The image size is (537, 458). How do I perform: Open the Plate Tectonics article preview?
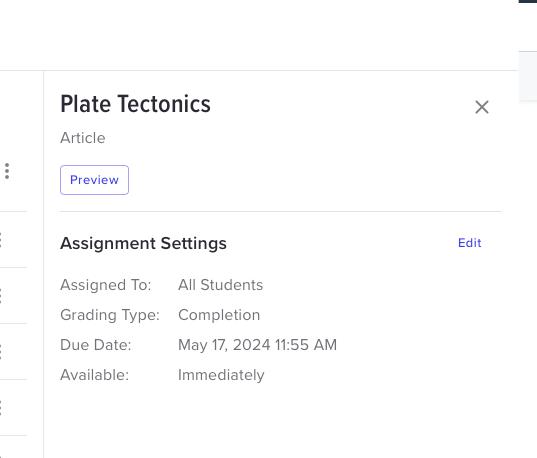point(95,180)
